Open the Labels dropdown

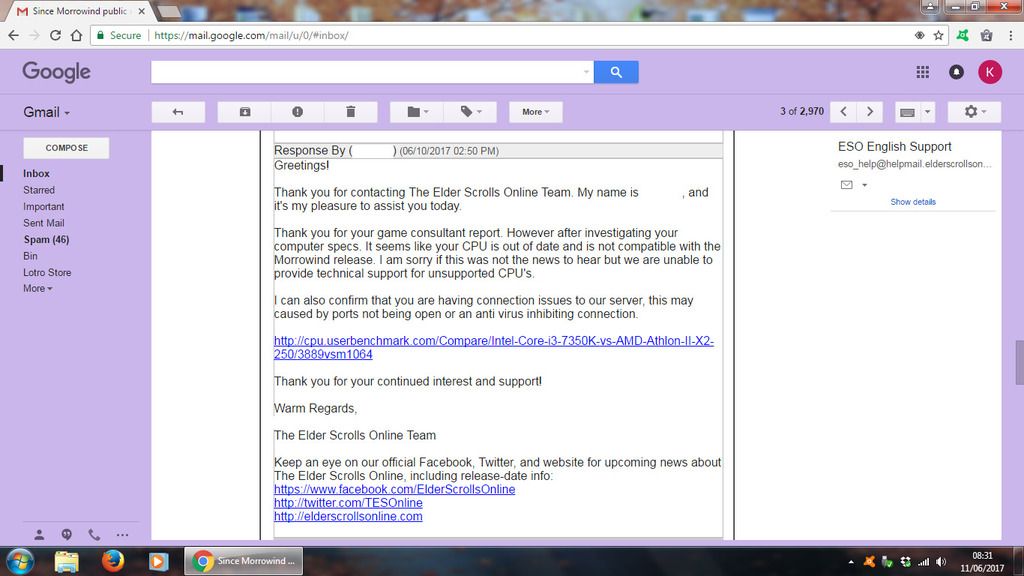471,112
